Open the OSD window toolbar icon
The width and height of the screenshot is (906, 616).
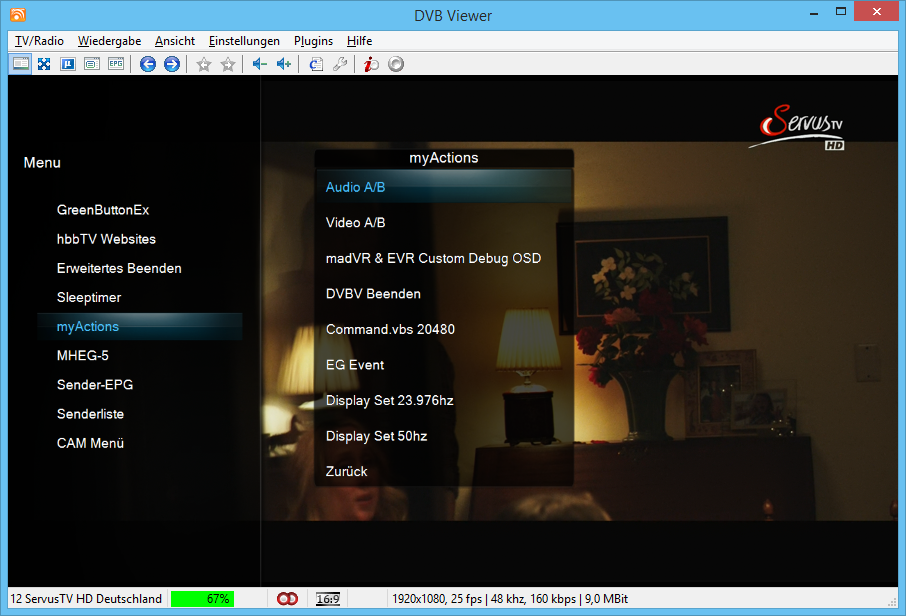[92, 64]
